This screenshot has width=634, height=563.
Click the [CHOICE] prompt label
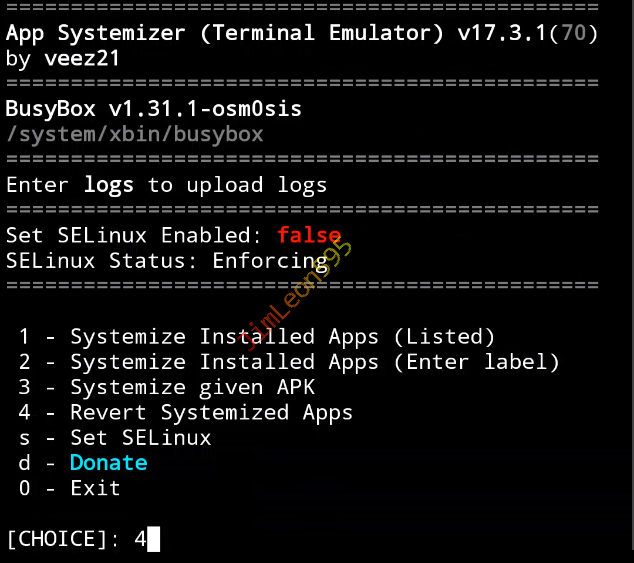pyautogui.click(x=63, y=539)
